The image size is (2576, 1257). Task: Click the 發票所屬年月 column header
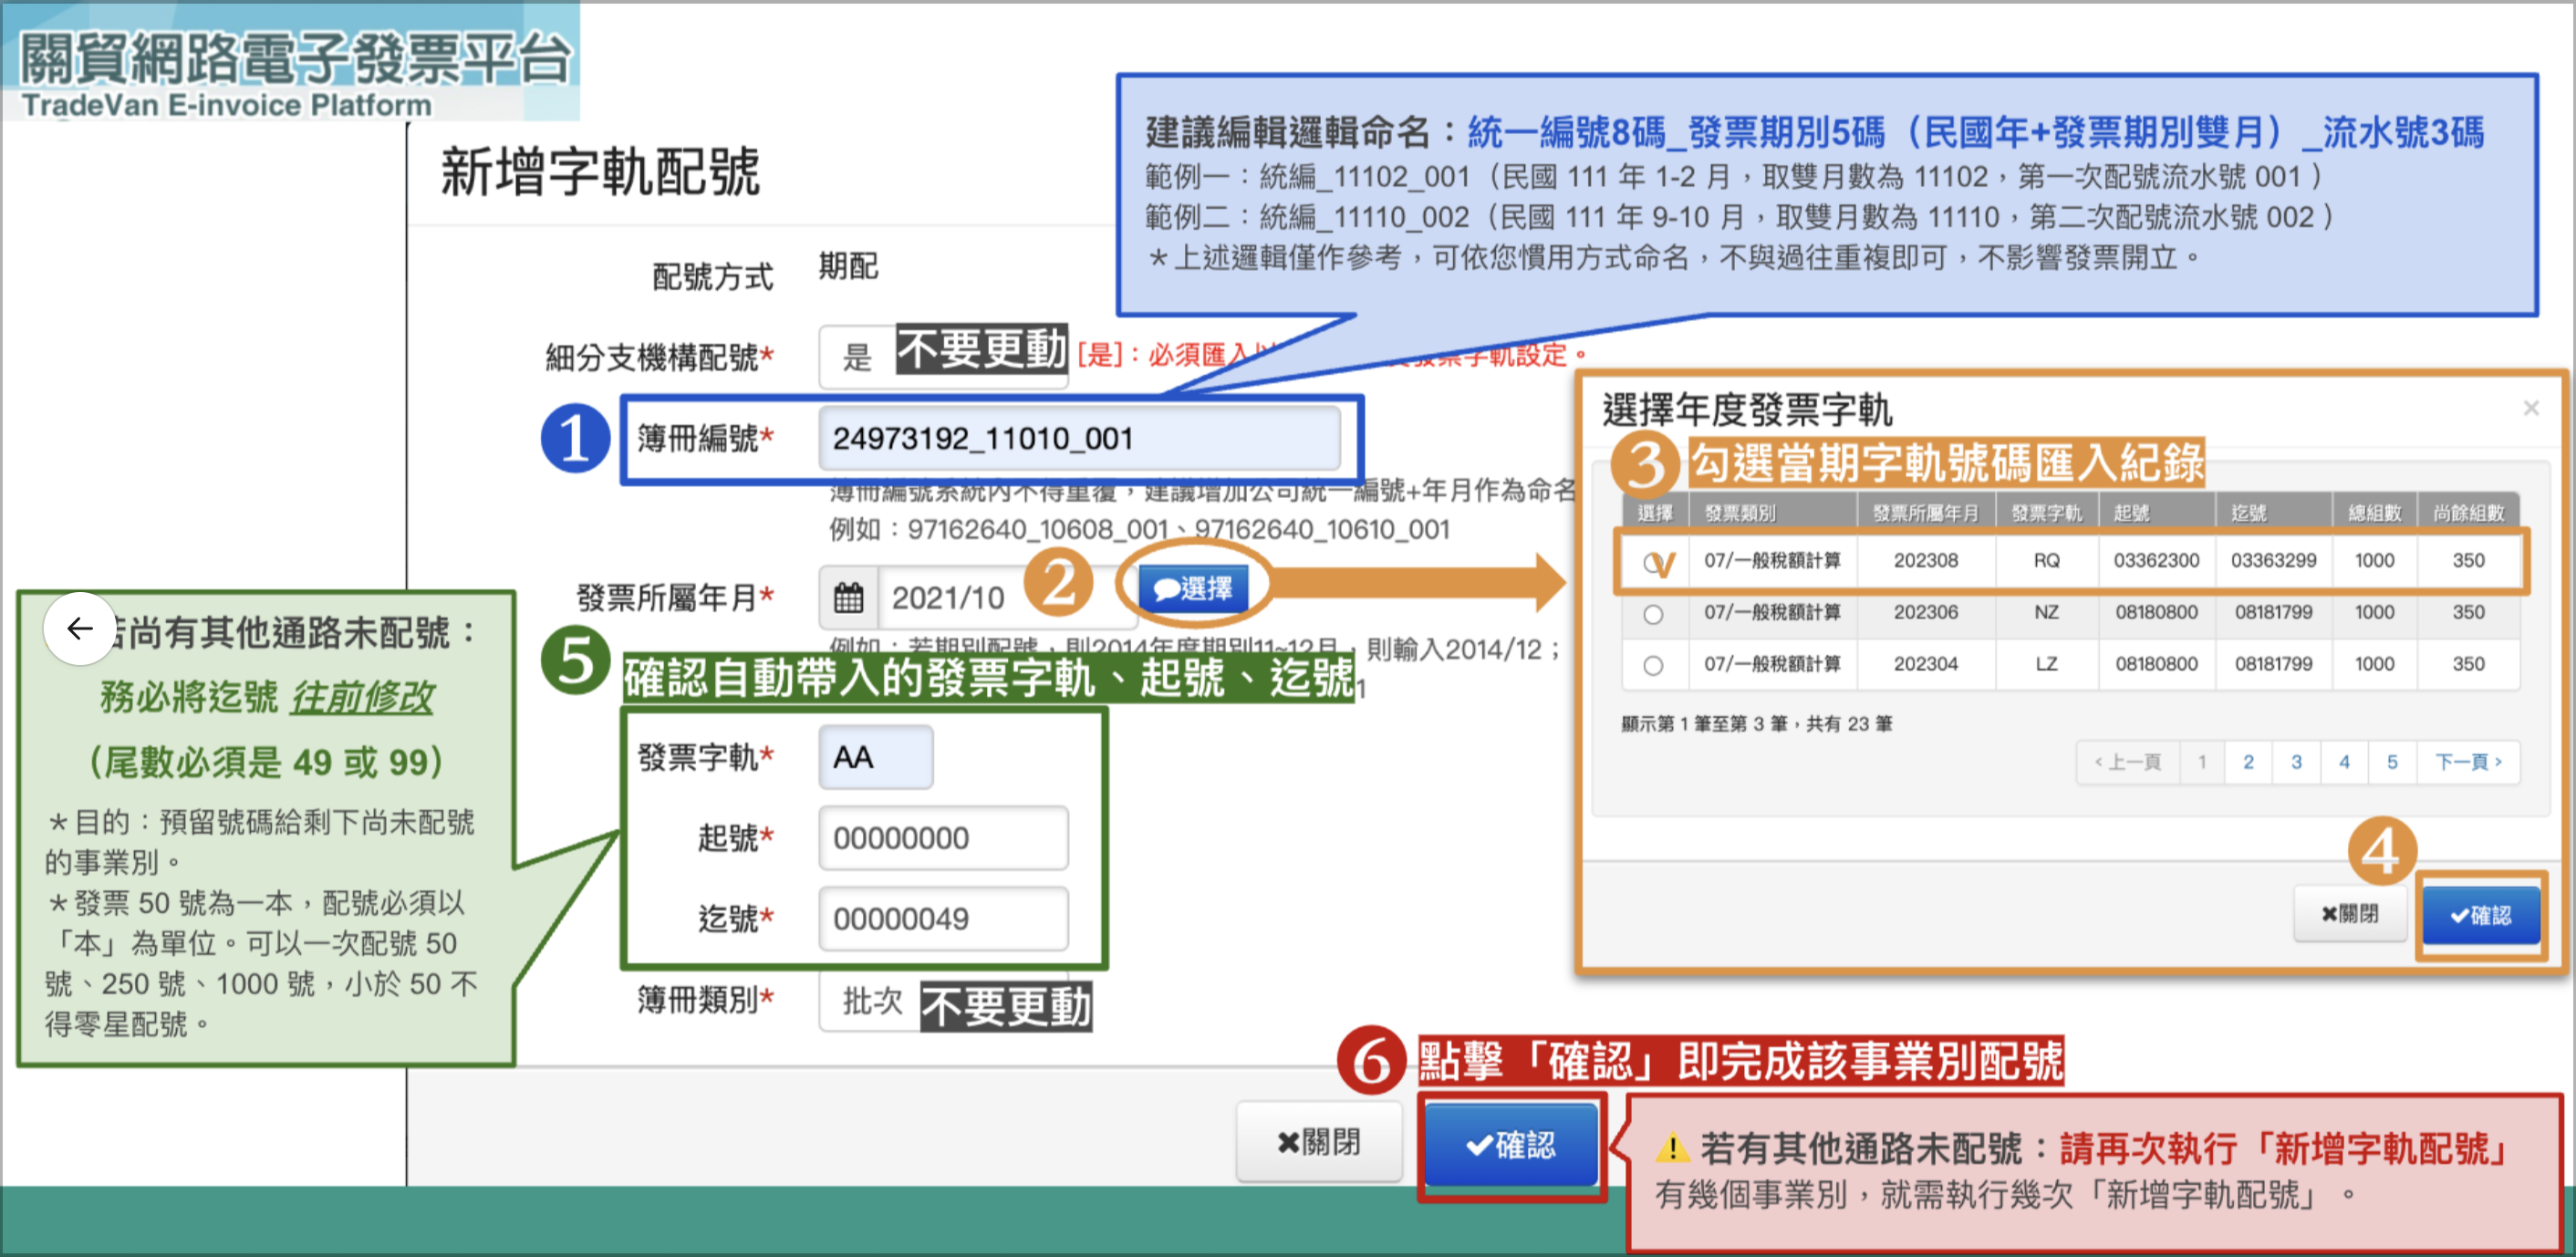tap(1926, 513)
